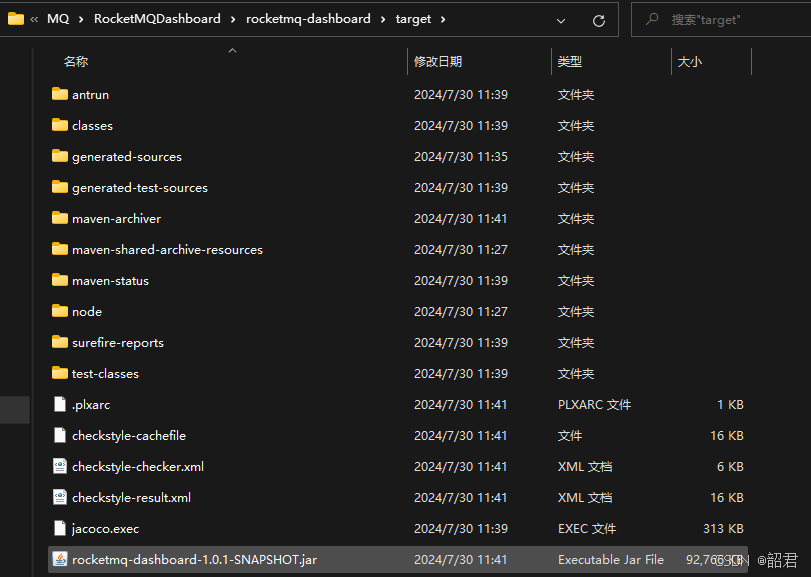The image size is (811, 577).
Task: Select the checkstyle-cachefile file icon
Action: click(60, 435)
